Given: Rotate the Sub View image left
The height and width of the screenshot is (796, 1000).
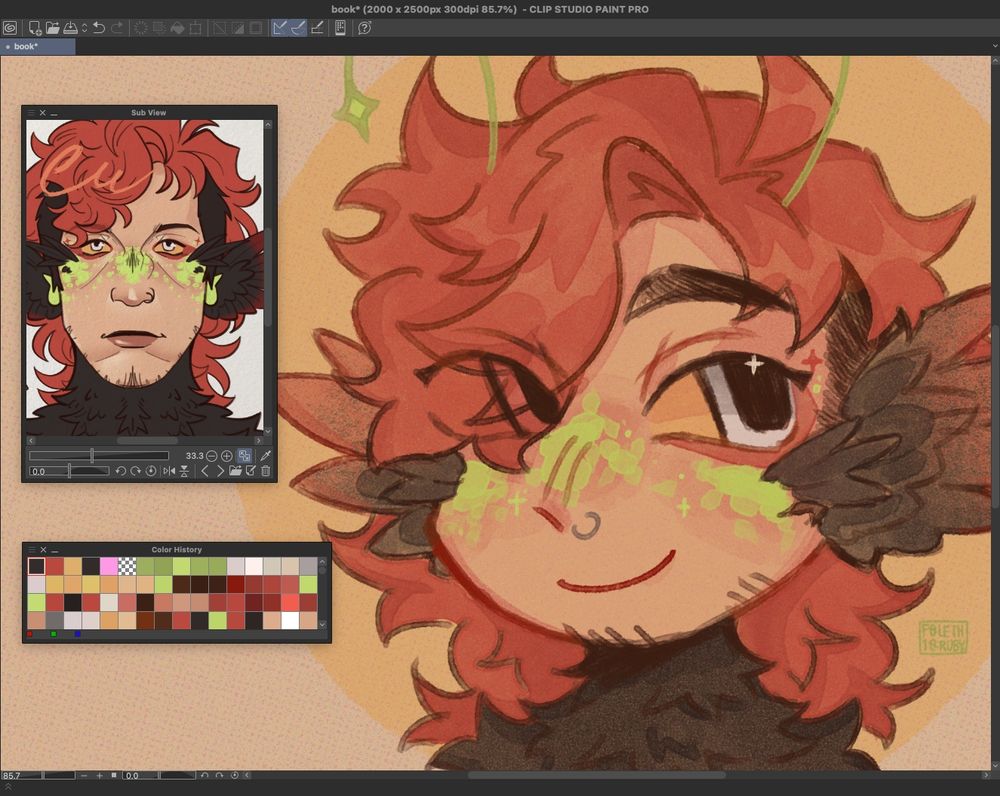Looking at the screenshot, I should tap(121, 471).
